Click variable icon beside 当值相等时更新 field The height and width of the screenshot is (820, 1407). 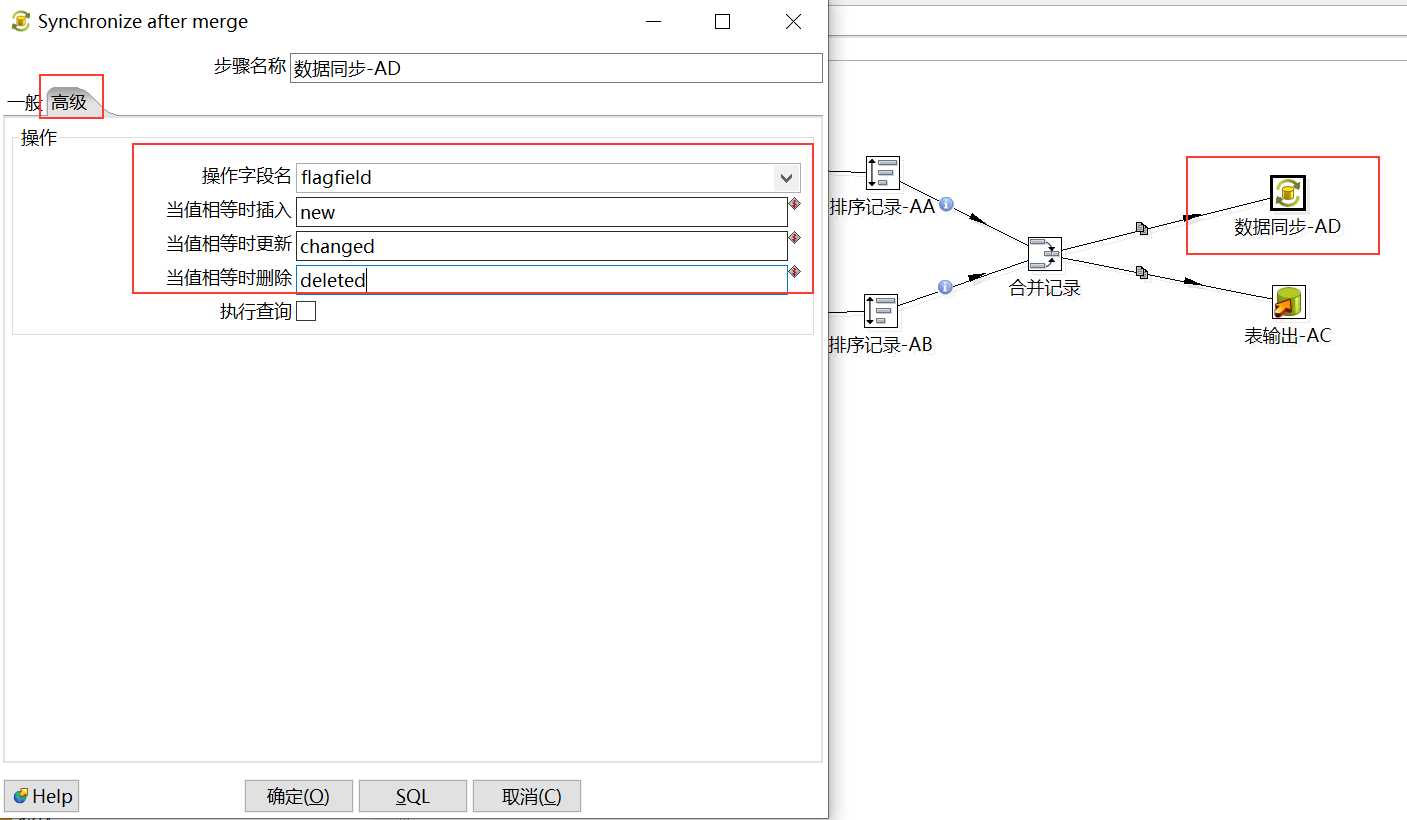(x=795, y=238)
